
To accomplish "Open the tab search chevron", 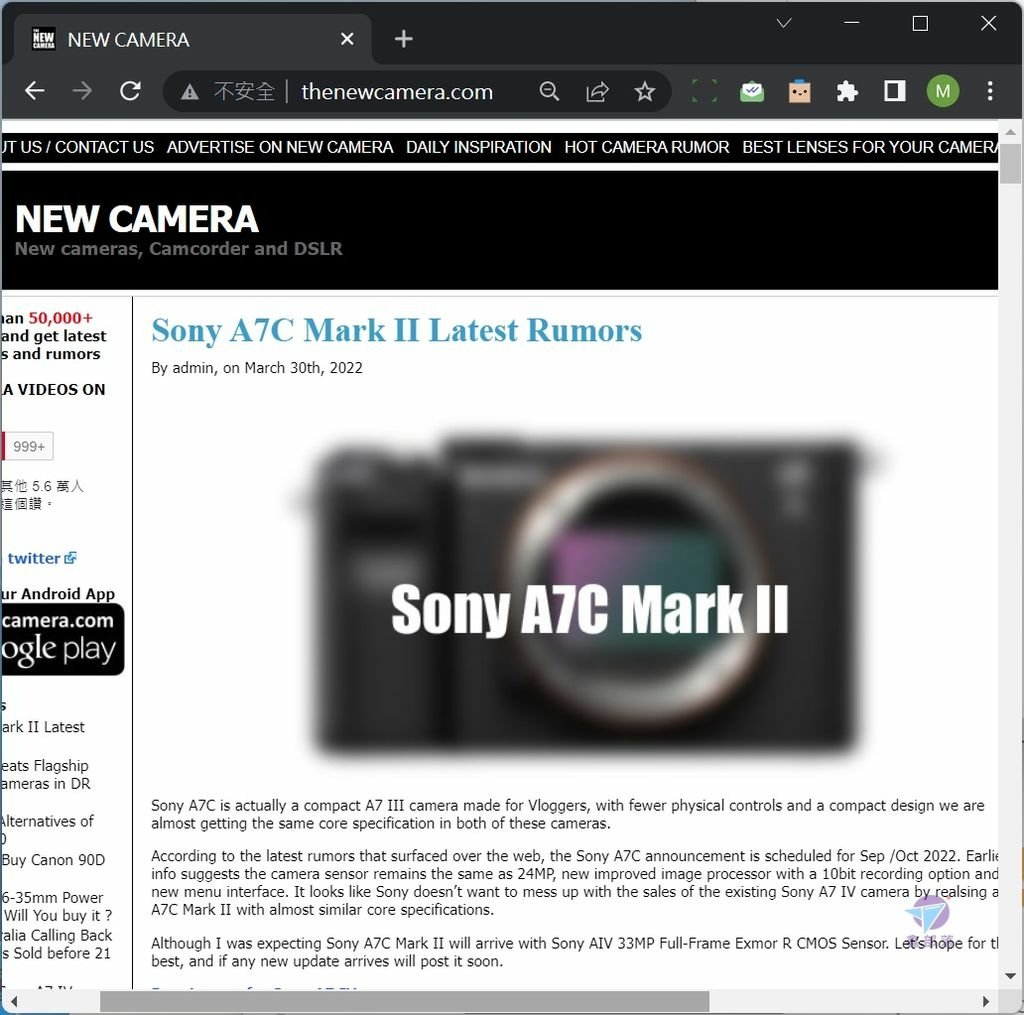I will point(784,24).
